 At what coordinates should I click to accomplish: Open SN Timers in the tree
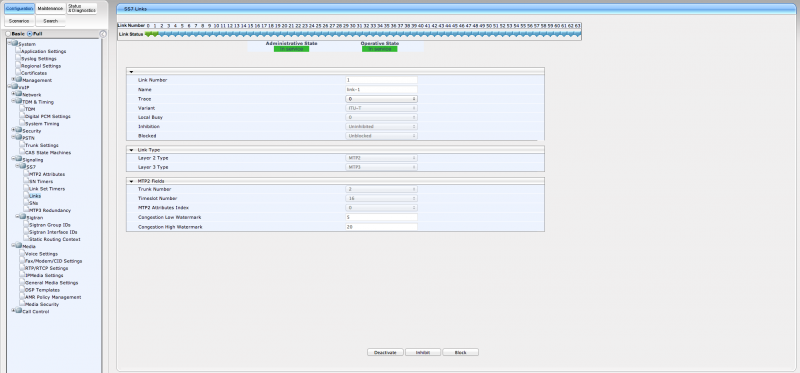(x=41, y=181)
